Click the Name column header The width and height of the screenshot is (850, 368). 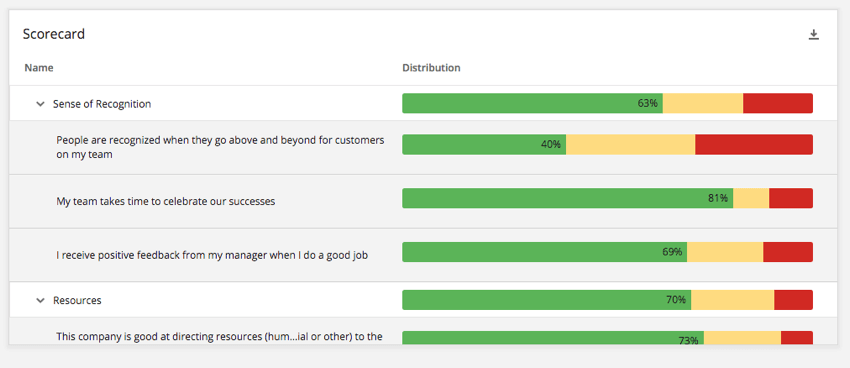(x=39, y=68)
